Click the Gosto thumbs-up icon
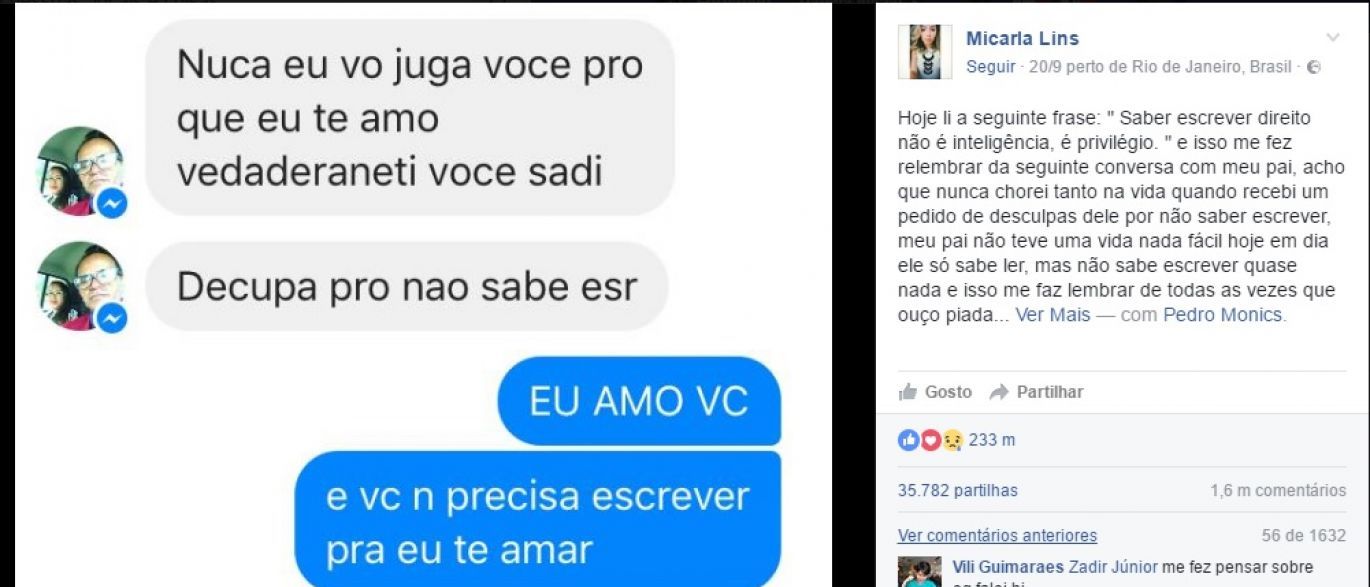The image size is (1370, 587). 908,392
